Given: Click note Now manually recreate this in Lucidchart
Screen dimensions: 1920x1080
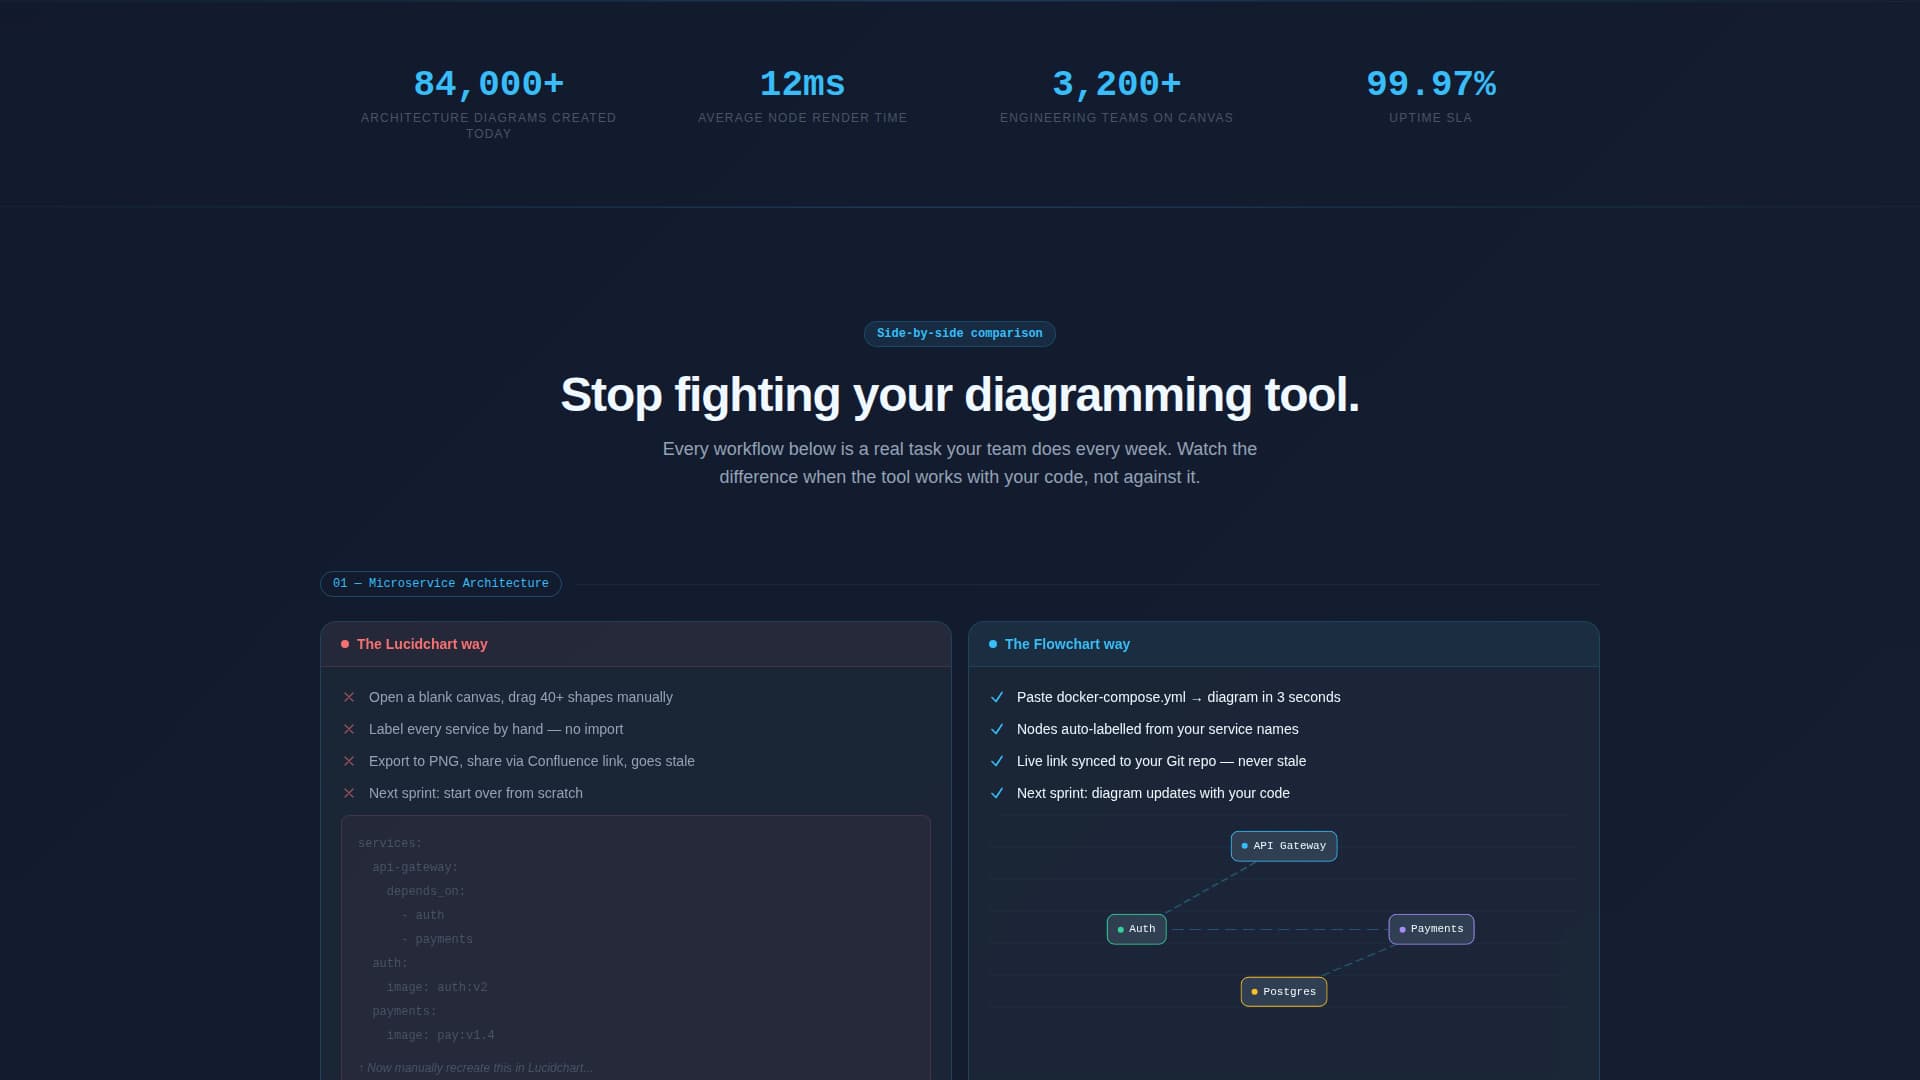Looking at the screenshot, I should 475,1068.
